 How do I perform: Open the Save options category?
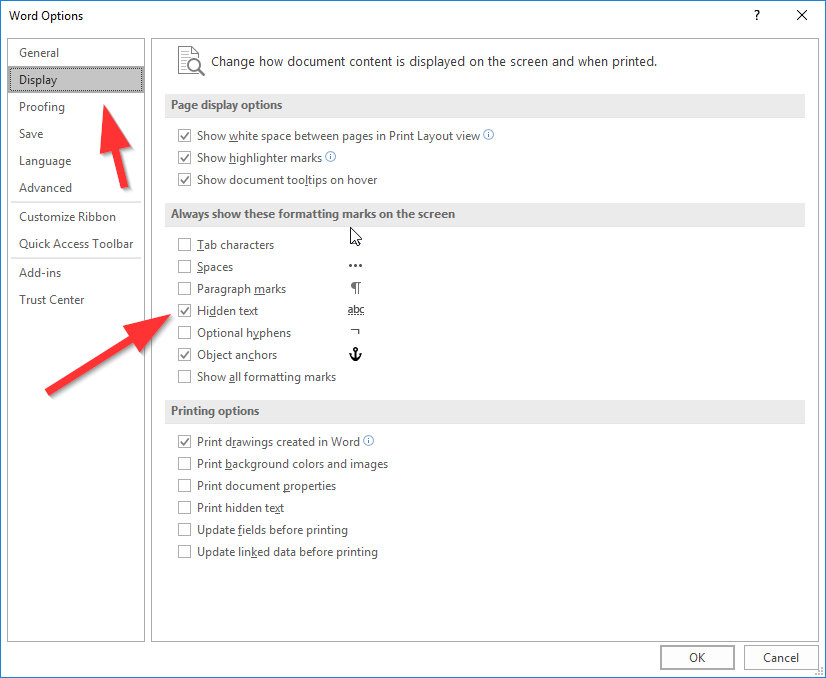(76, 134)
